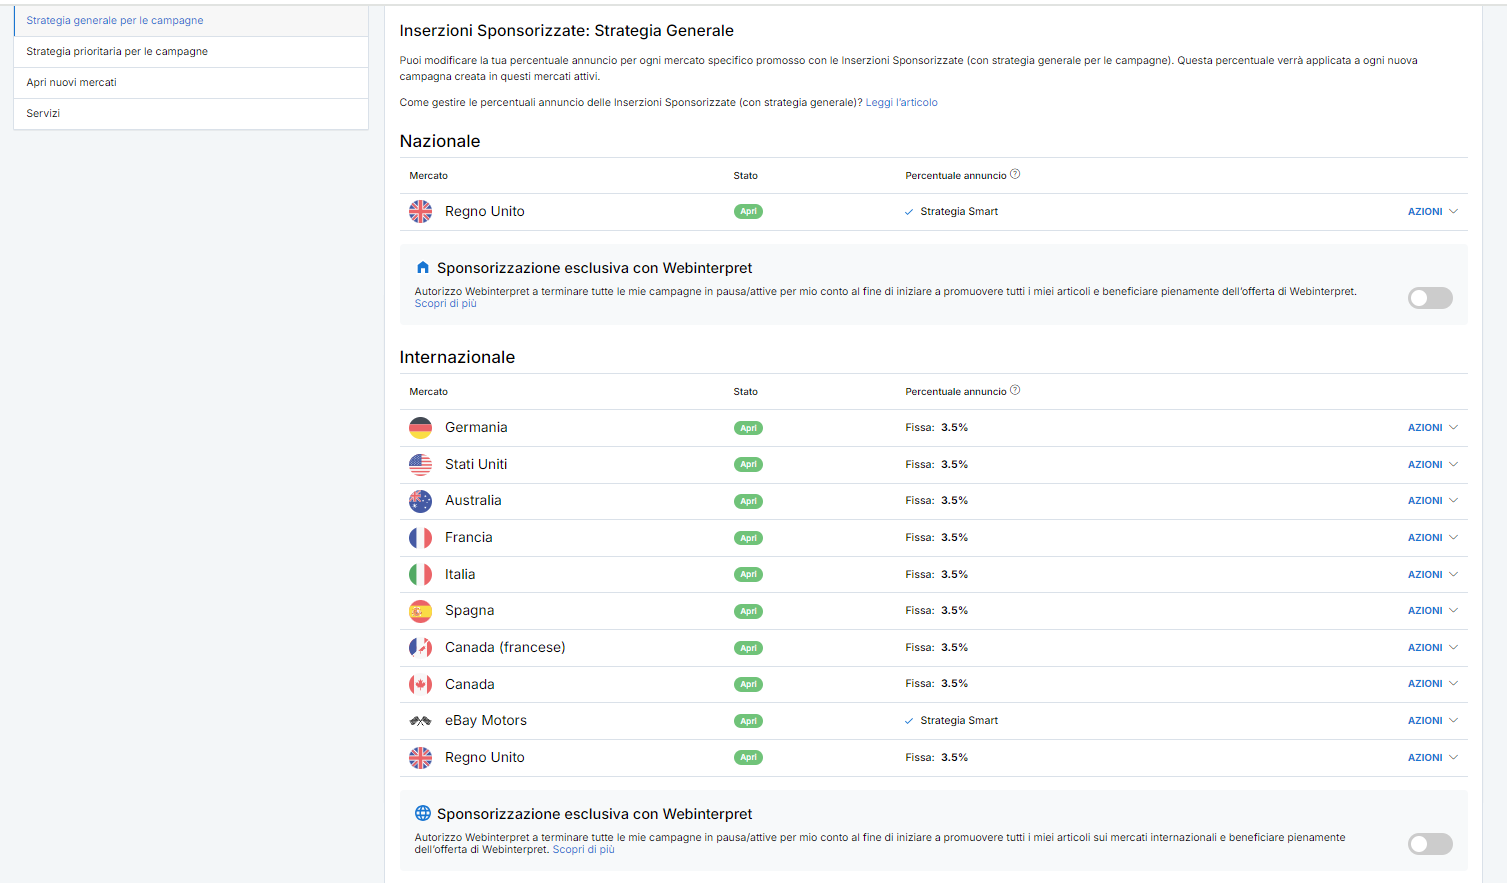
Task: Click Aprl status badge for Spagna
Action: (x=748, y=611)
